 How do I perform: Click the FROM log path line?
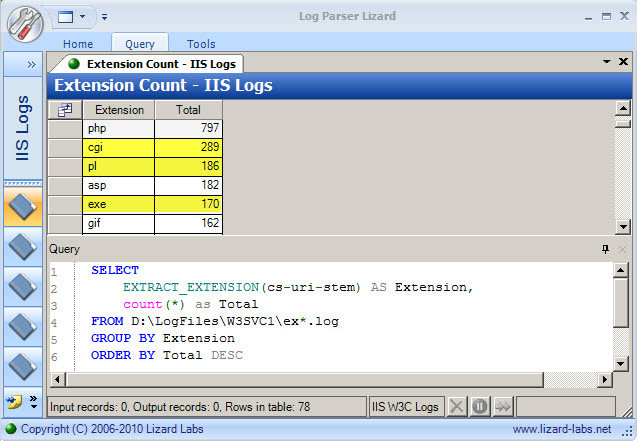tap(214, 322)
